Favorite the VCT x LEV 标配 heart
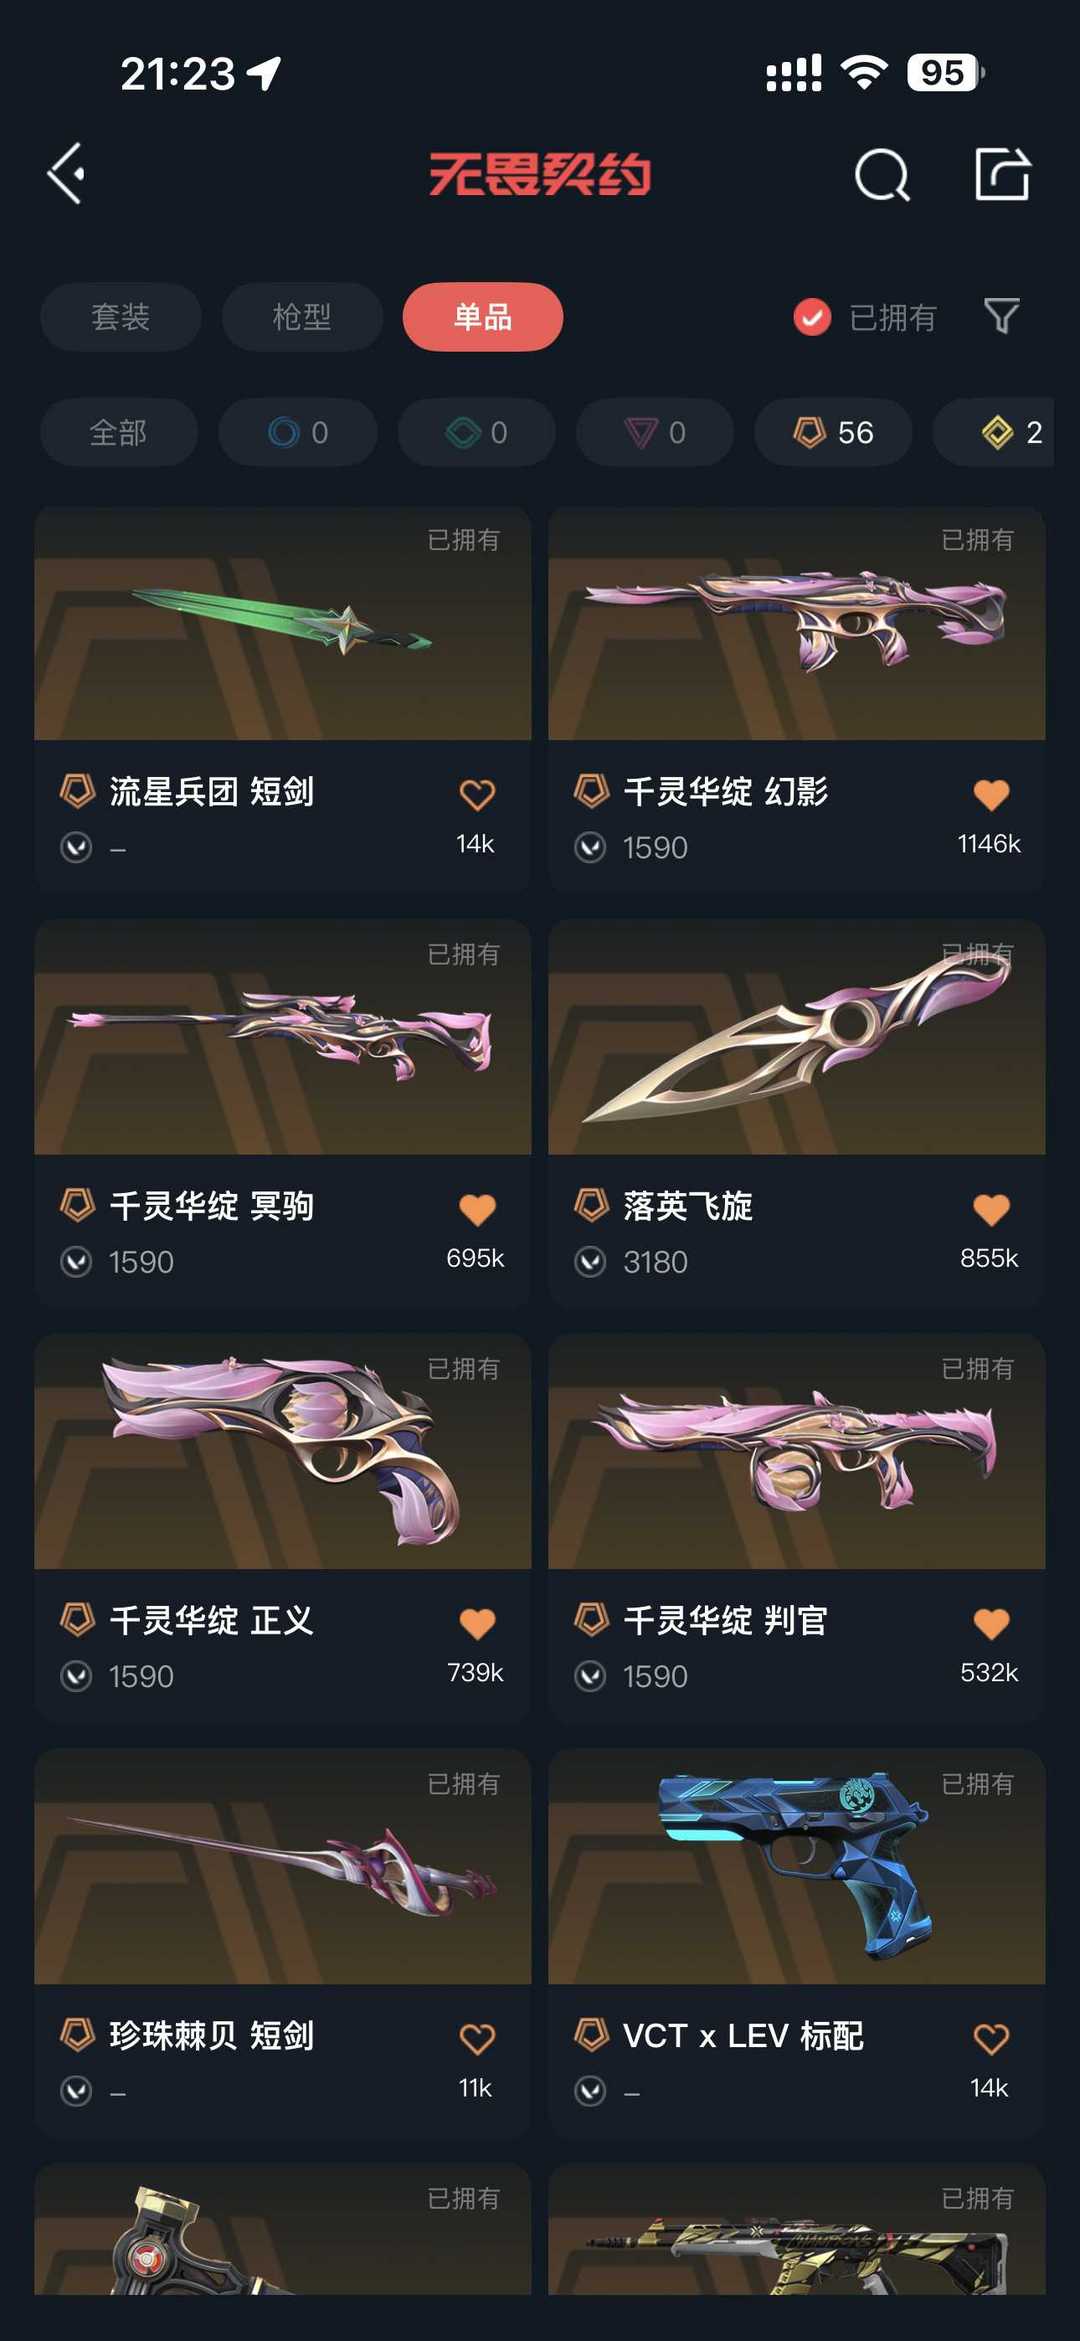 pyautogui.click(x=991, y=2038)
